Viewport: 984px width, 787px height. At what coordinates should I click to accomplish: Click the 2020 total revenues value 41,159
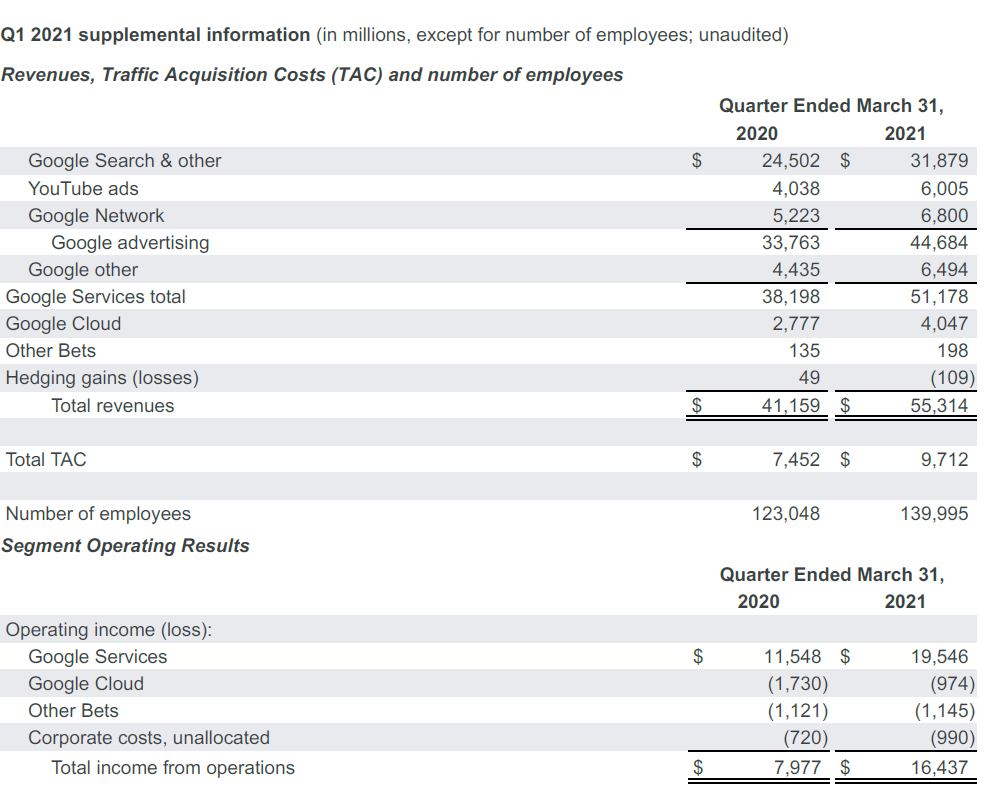790,405
